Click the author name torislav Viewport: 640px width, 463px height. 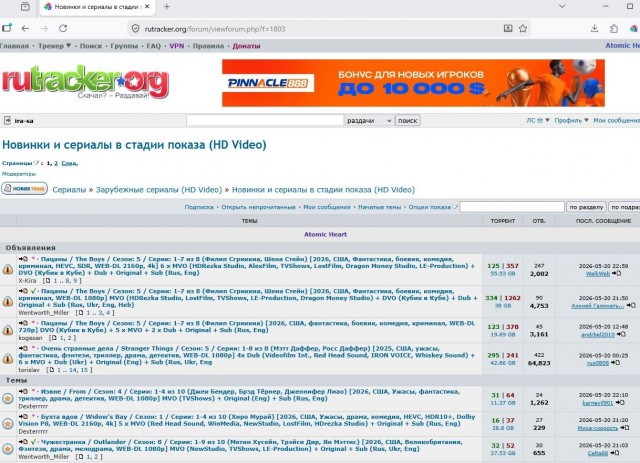point(29,370)
